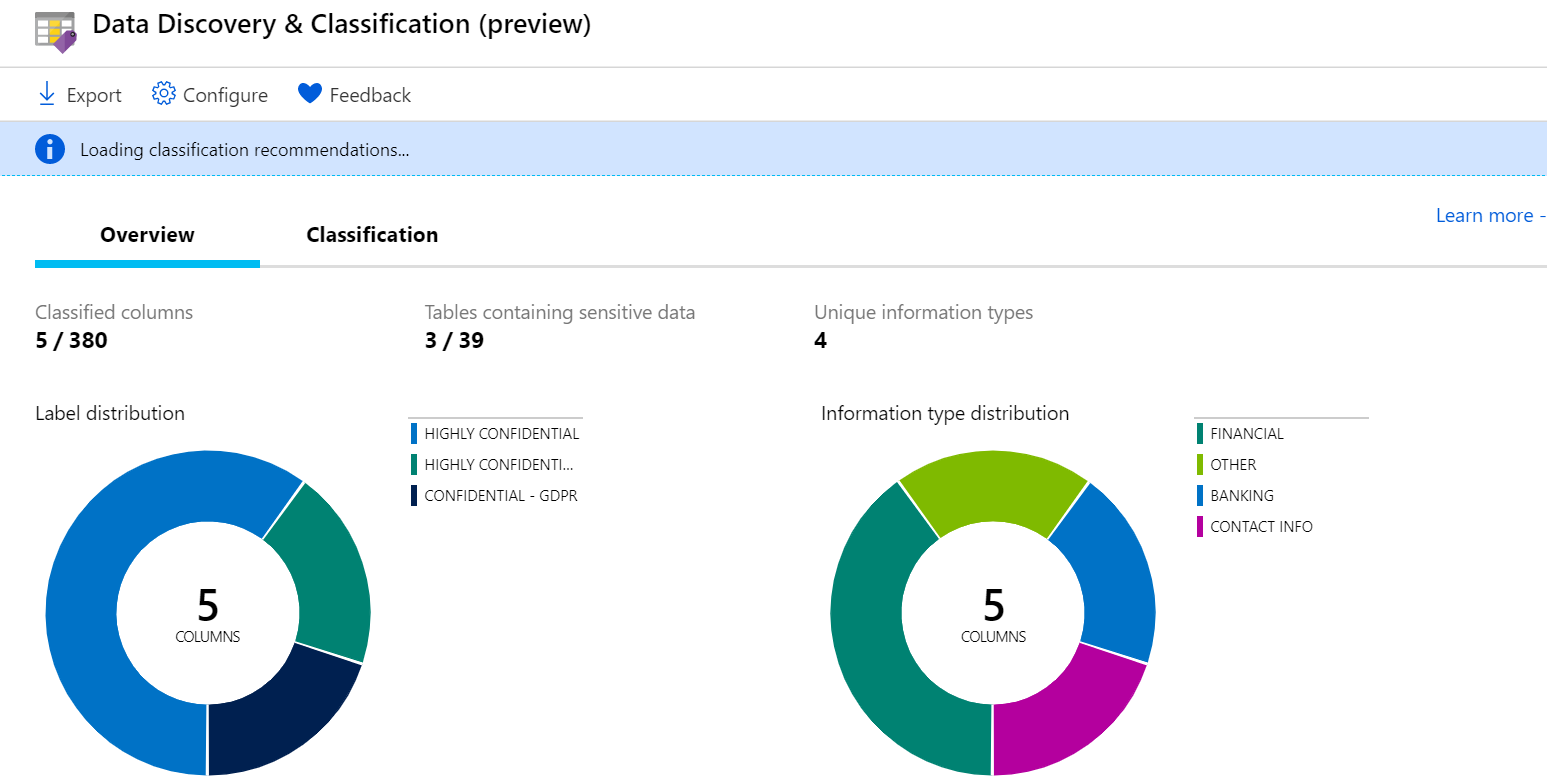
Task: Click the Feedback heart icon
Action: pyautogui.click(x=310, y=94)
